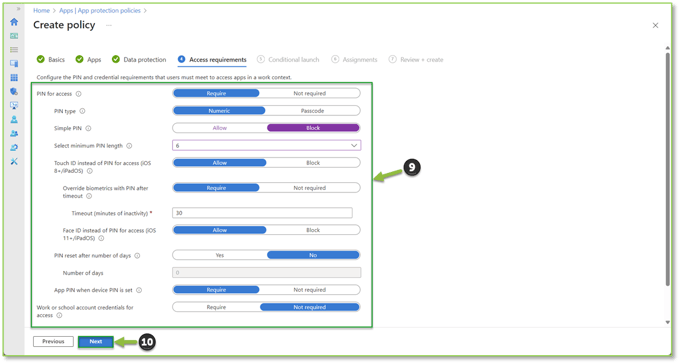The width and height of the screenshot is (680, 364).
Task: Open the Apps grid icon in sidebar
Action: [x=14, y=78]
